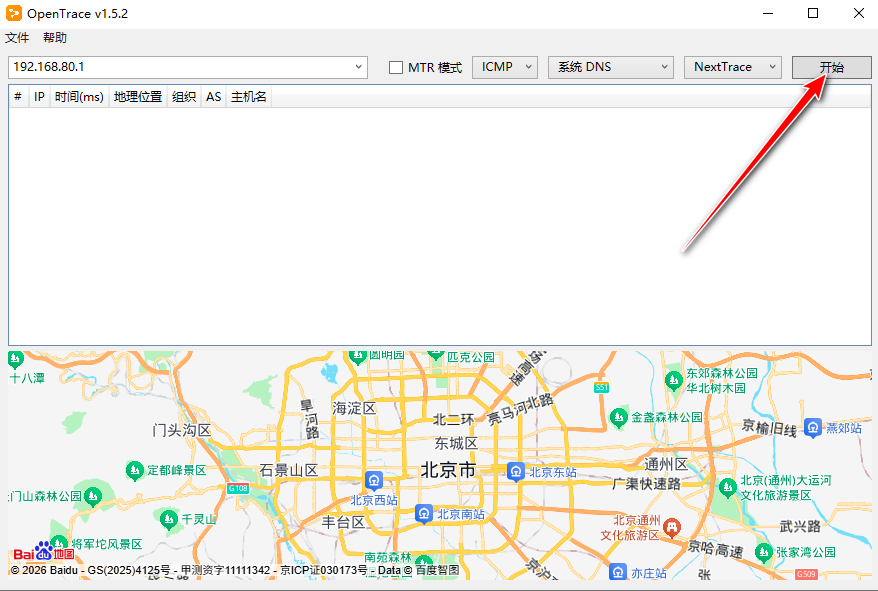Click the 东城区 district label
This screenshot has height=591, width=878.
coord(456,444)
